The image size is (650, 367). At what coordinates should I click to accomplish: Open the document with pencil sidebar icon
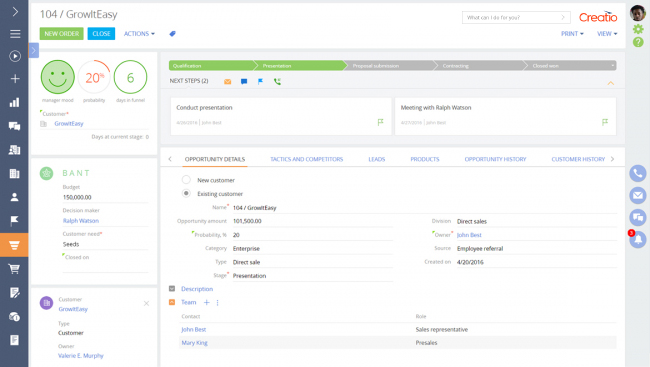tap(15, 293)
